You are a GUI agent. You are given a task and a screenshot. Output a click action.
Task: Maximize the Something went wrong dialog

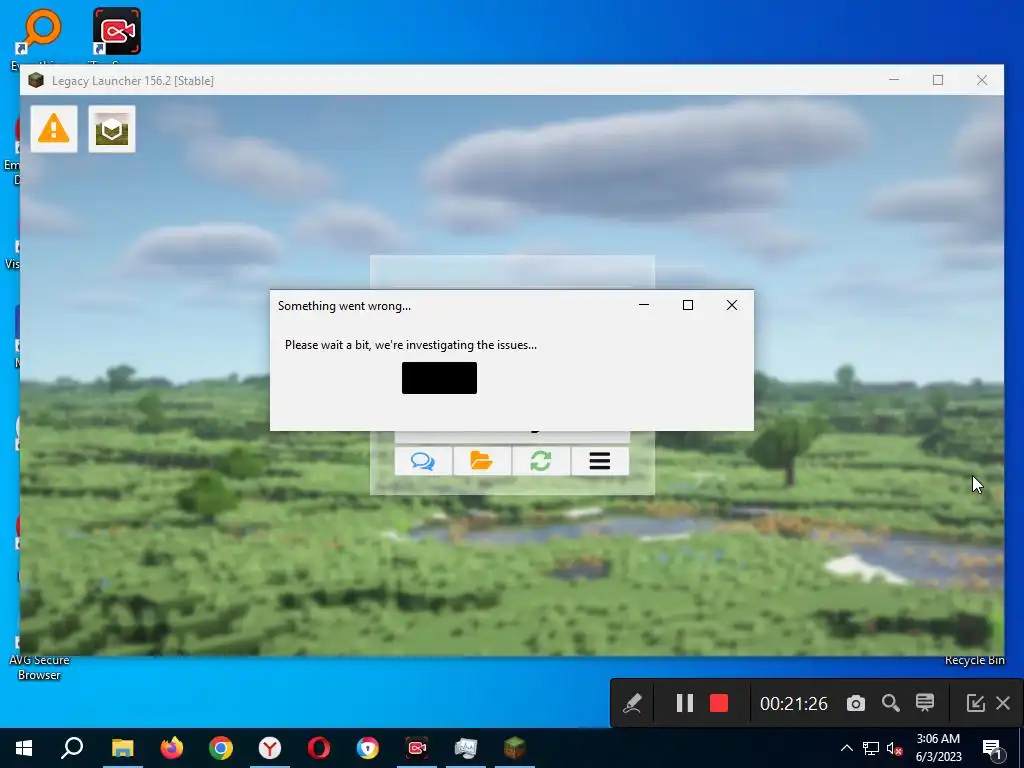click(688, 305)
